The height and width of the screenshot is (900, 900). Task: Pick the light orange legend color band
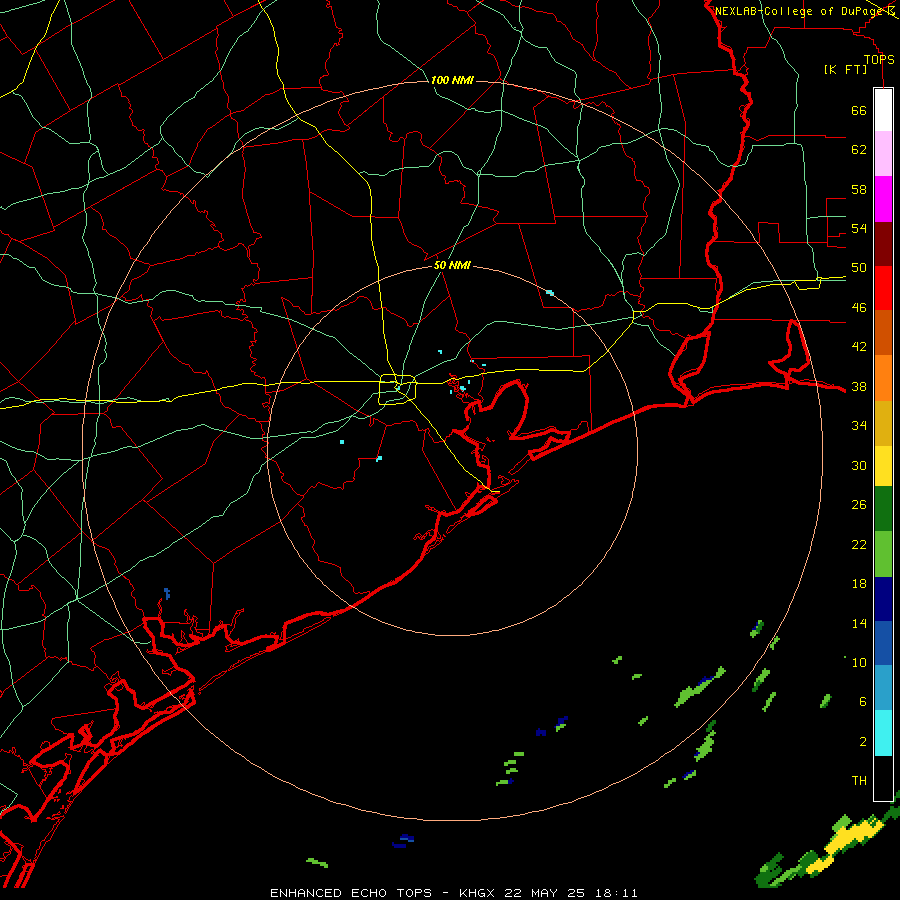[883, 378]
